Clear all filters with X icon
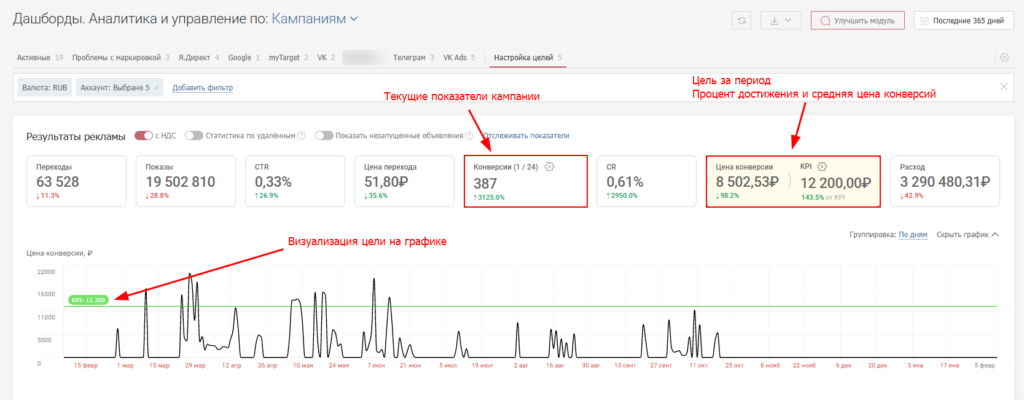This screenshot has width=1024, height=400. point(1004,87)
